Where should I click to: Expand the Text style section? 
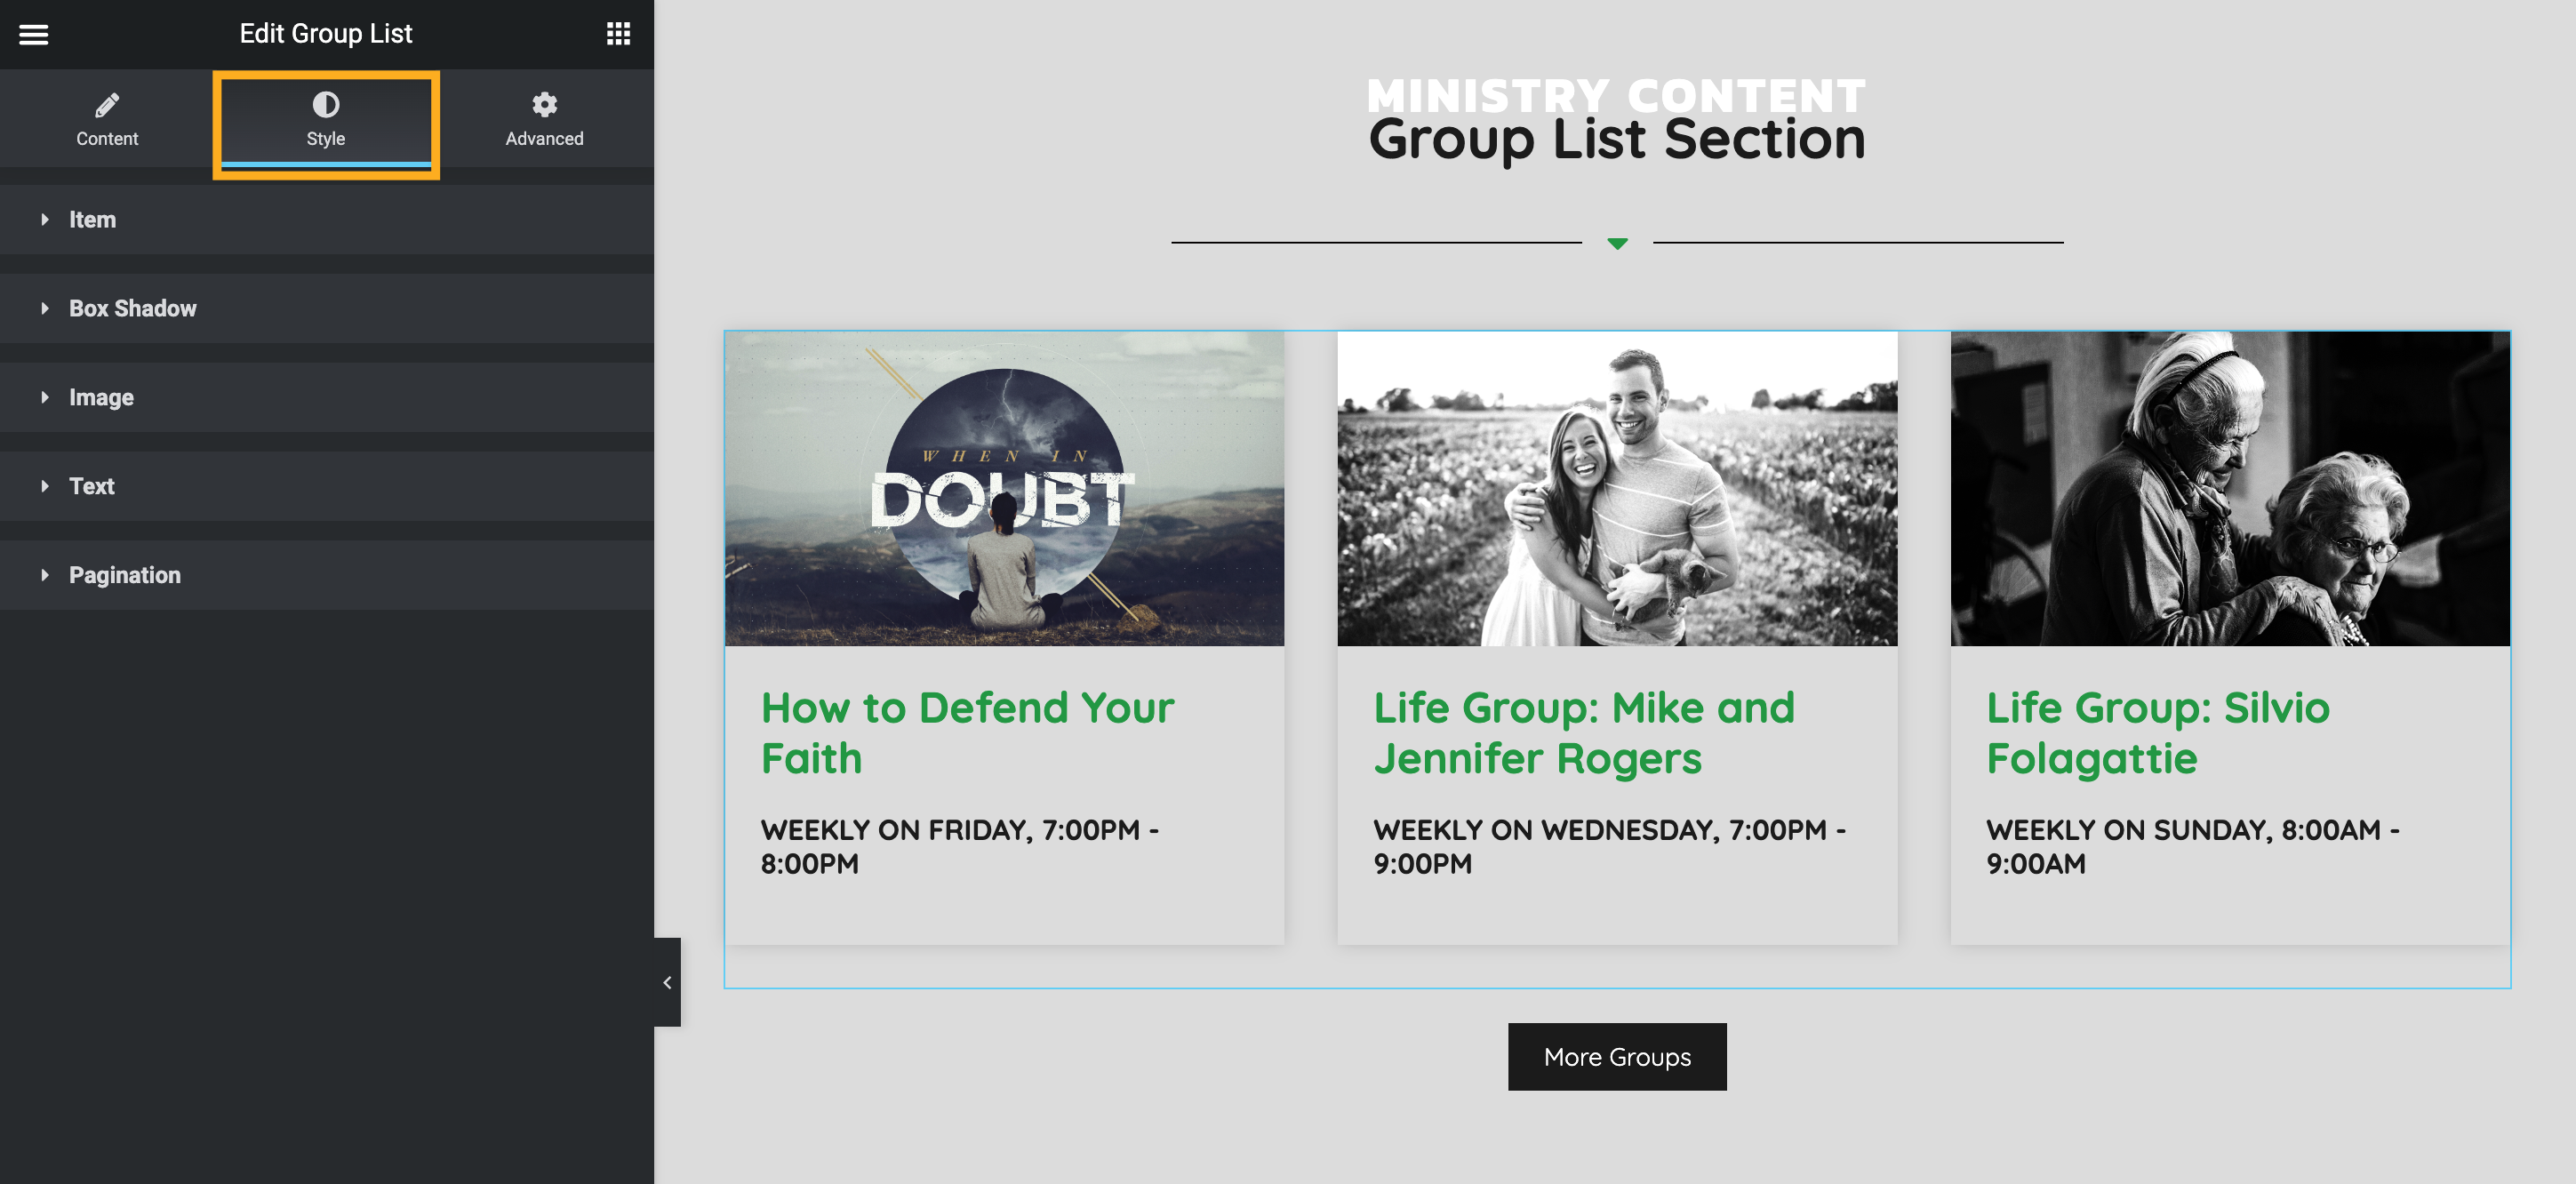click(x=327, y=486)
